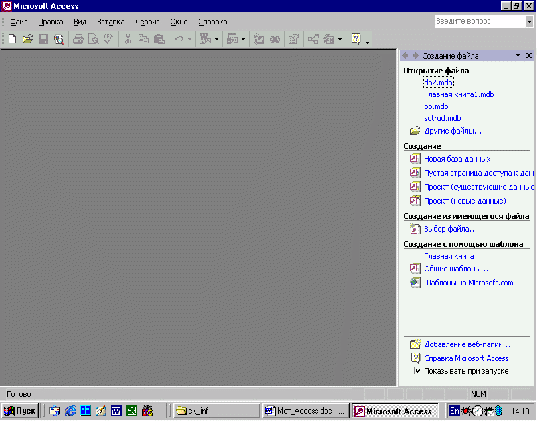The image size is (537, 421).
Task: Click the Search toolbar icon with magnifier
Action: (x=59, y=39)
